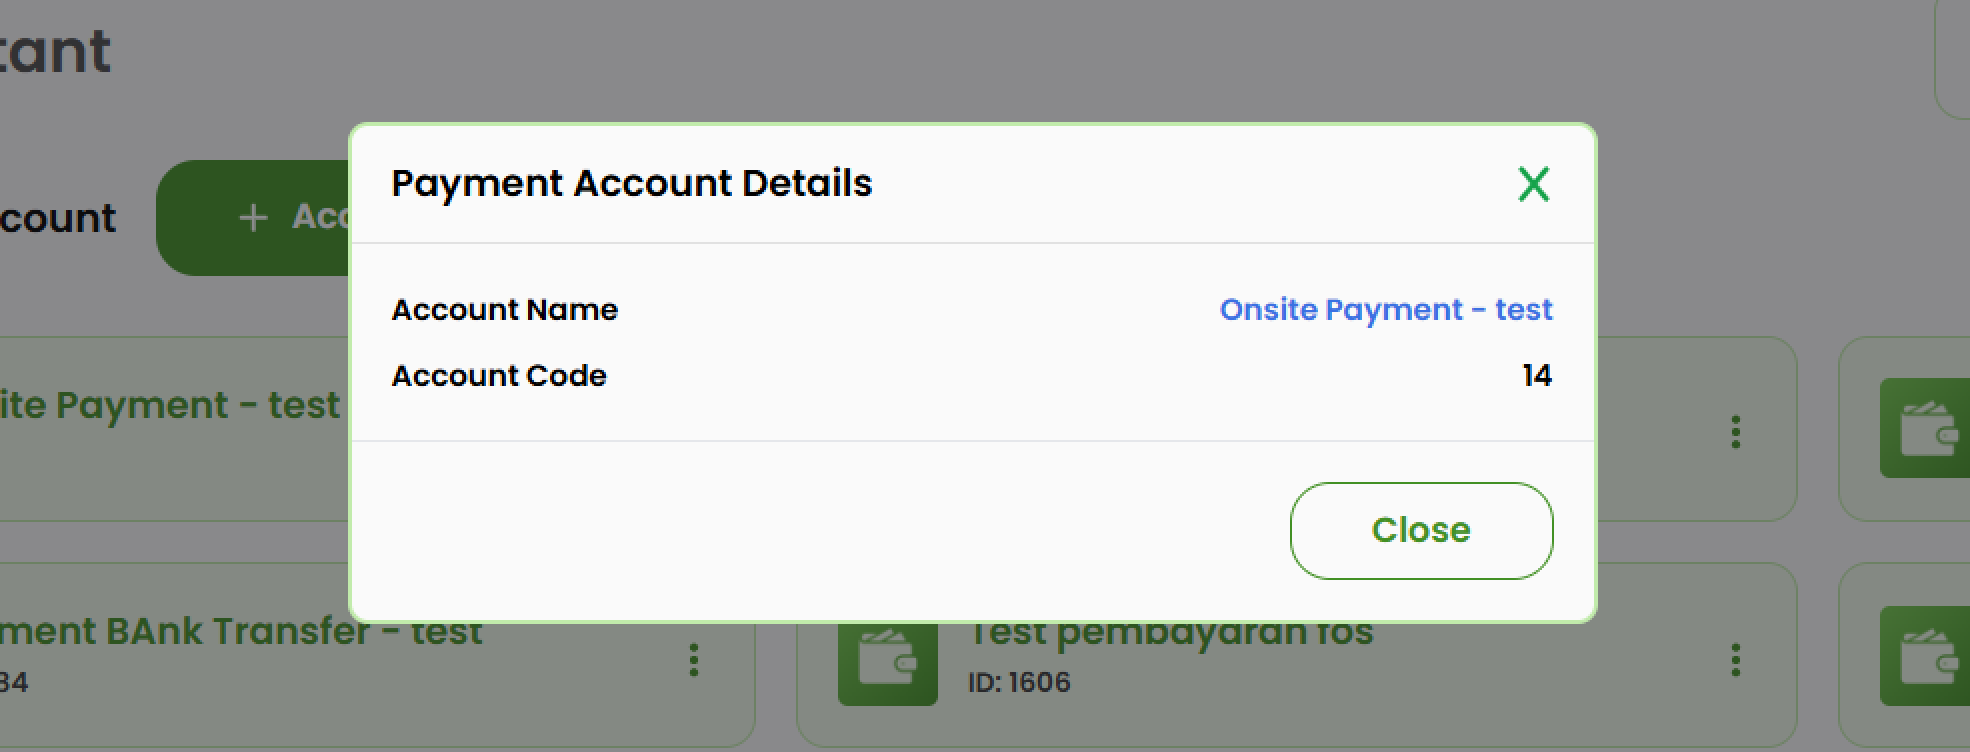The image size is (1970, 752).
Task: Click the wallet icon on Test pembayaran fos card
Action: pyautogui.click(x=887, y=660)
